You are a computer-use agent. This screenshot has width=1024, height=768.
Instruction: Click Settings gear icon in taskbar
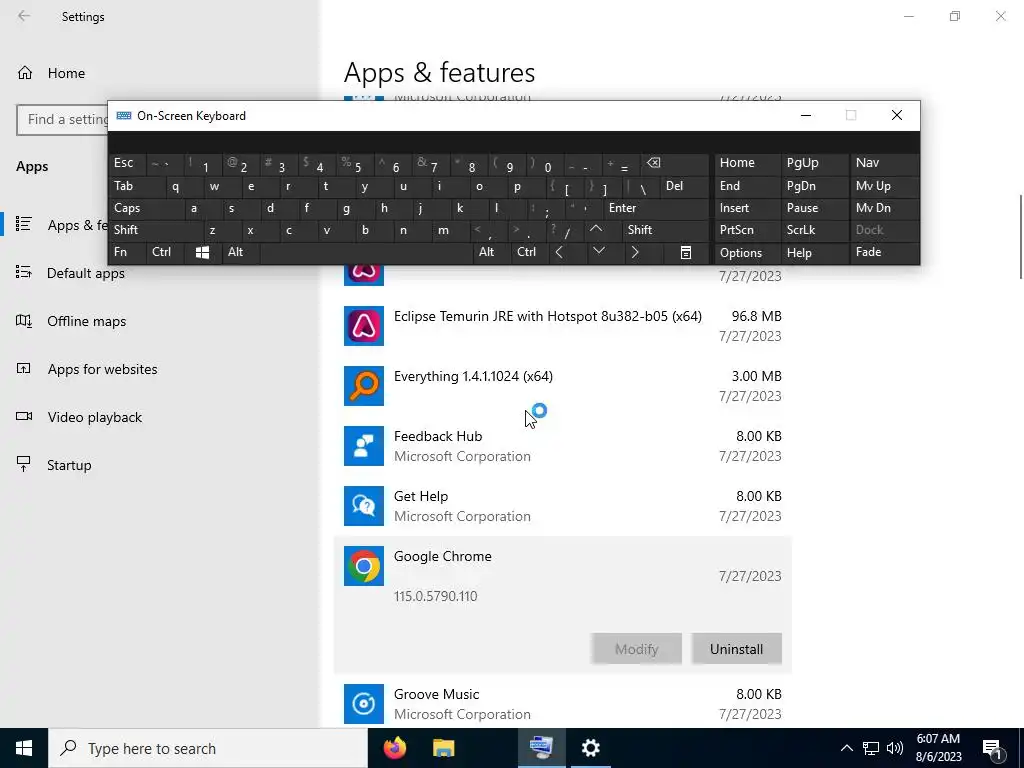coord(591,748)
